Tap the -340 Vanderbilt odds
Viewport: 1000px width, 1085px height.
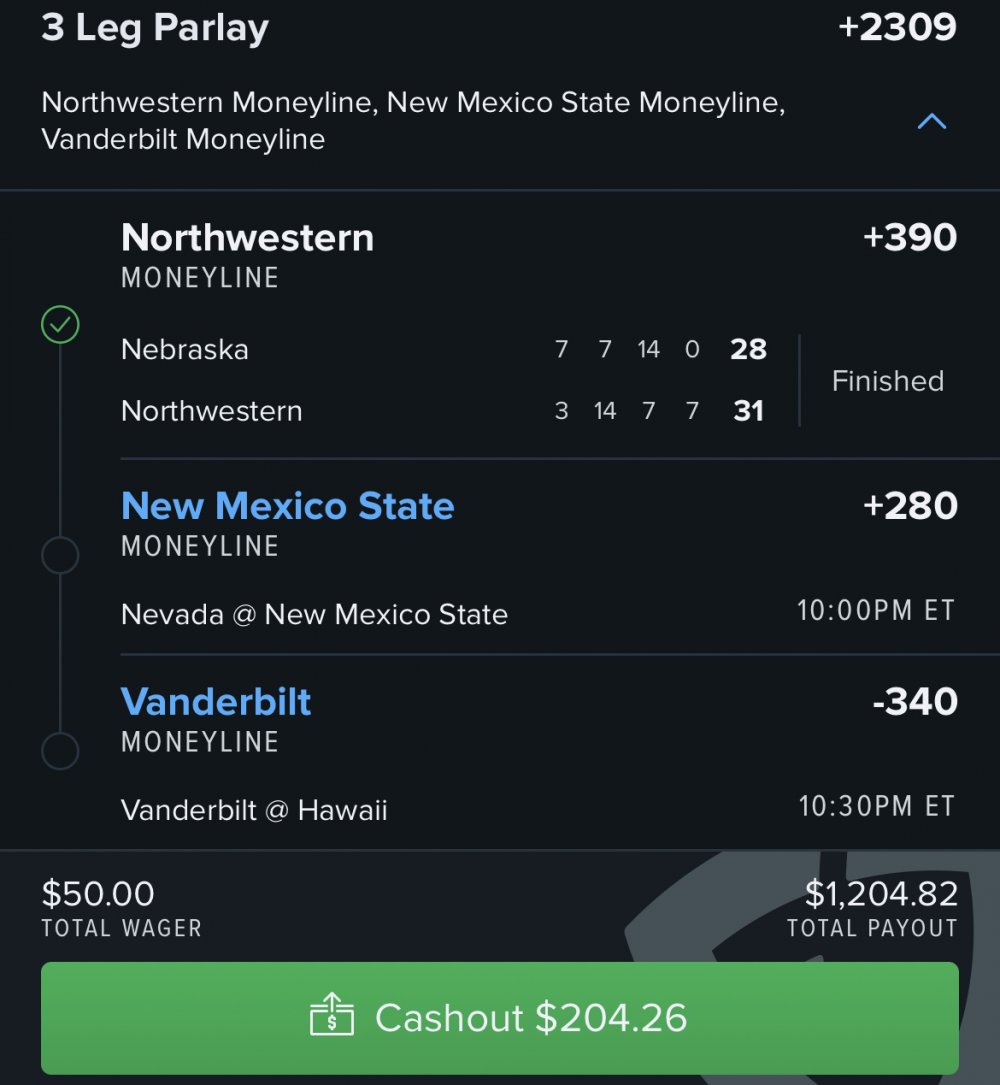914,702
